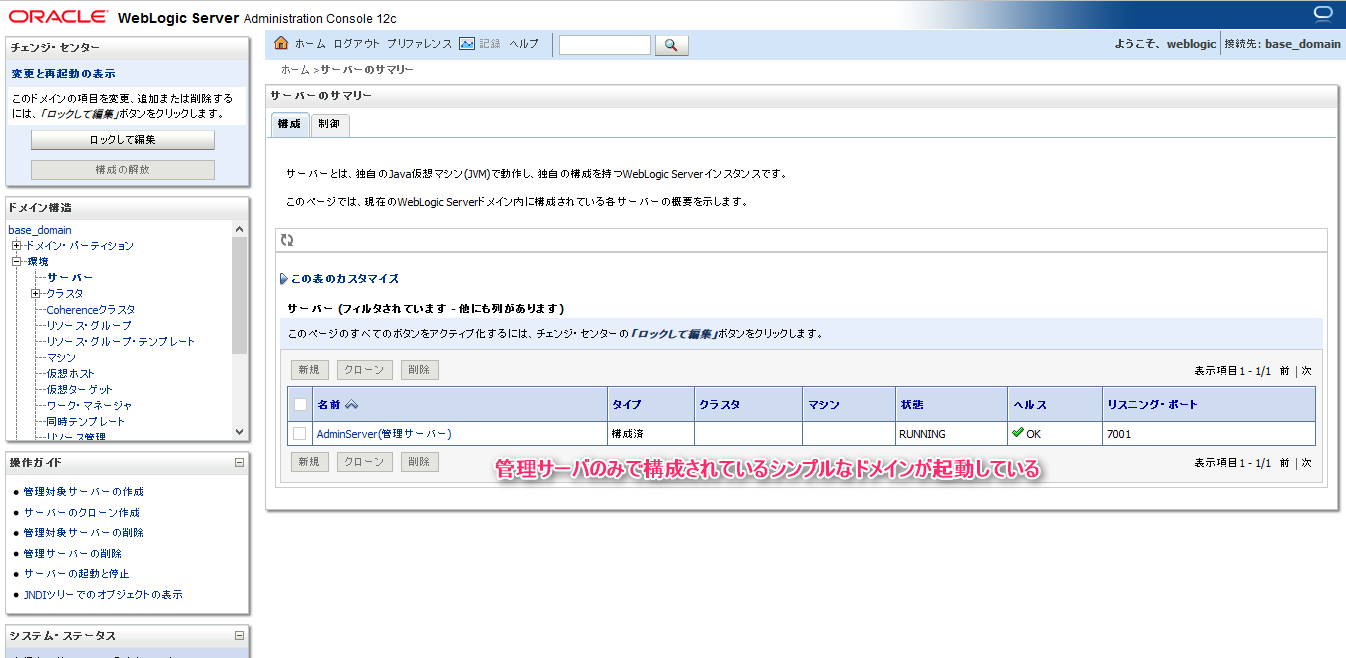Collapse the システム・ステータス panel minus icon
1346x658 pixels.
[x=239, y=636]
